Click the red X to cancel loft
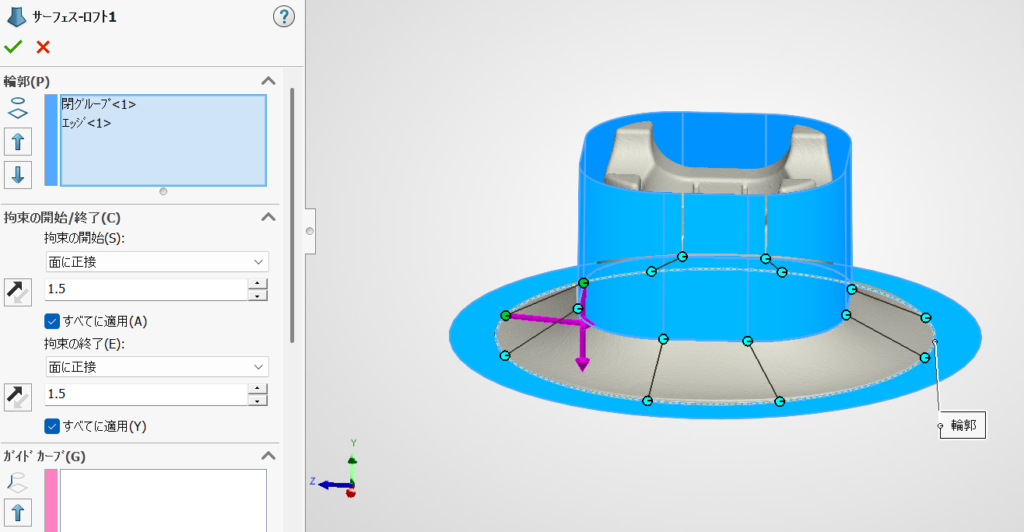 point(43,47)
